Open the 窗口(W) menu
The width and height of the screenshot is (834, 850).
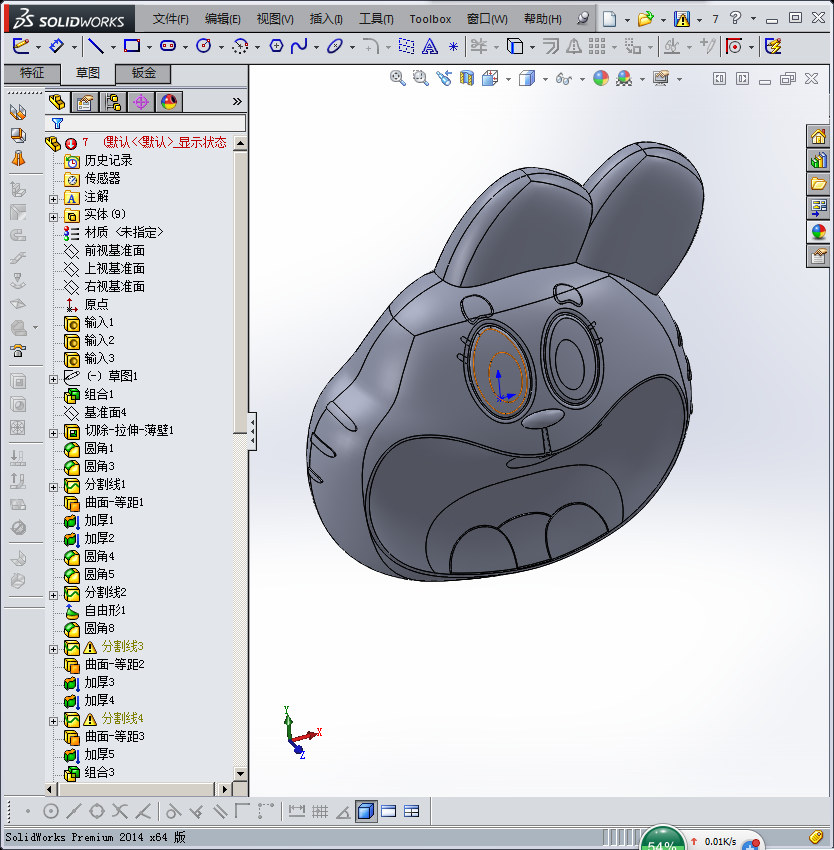(487, 19)
